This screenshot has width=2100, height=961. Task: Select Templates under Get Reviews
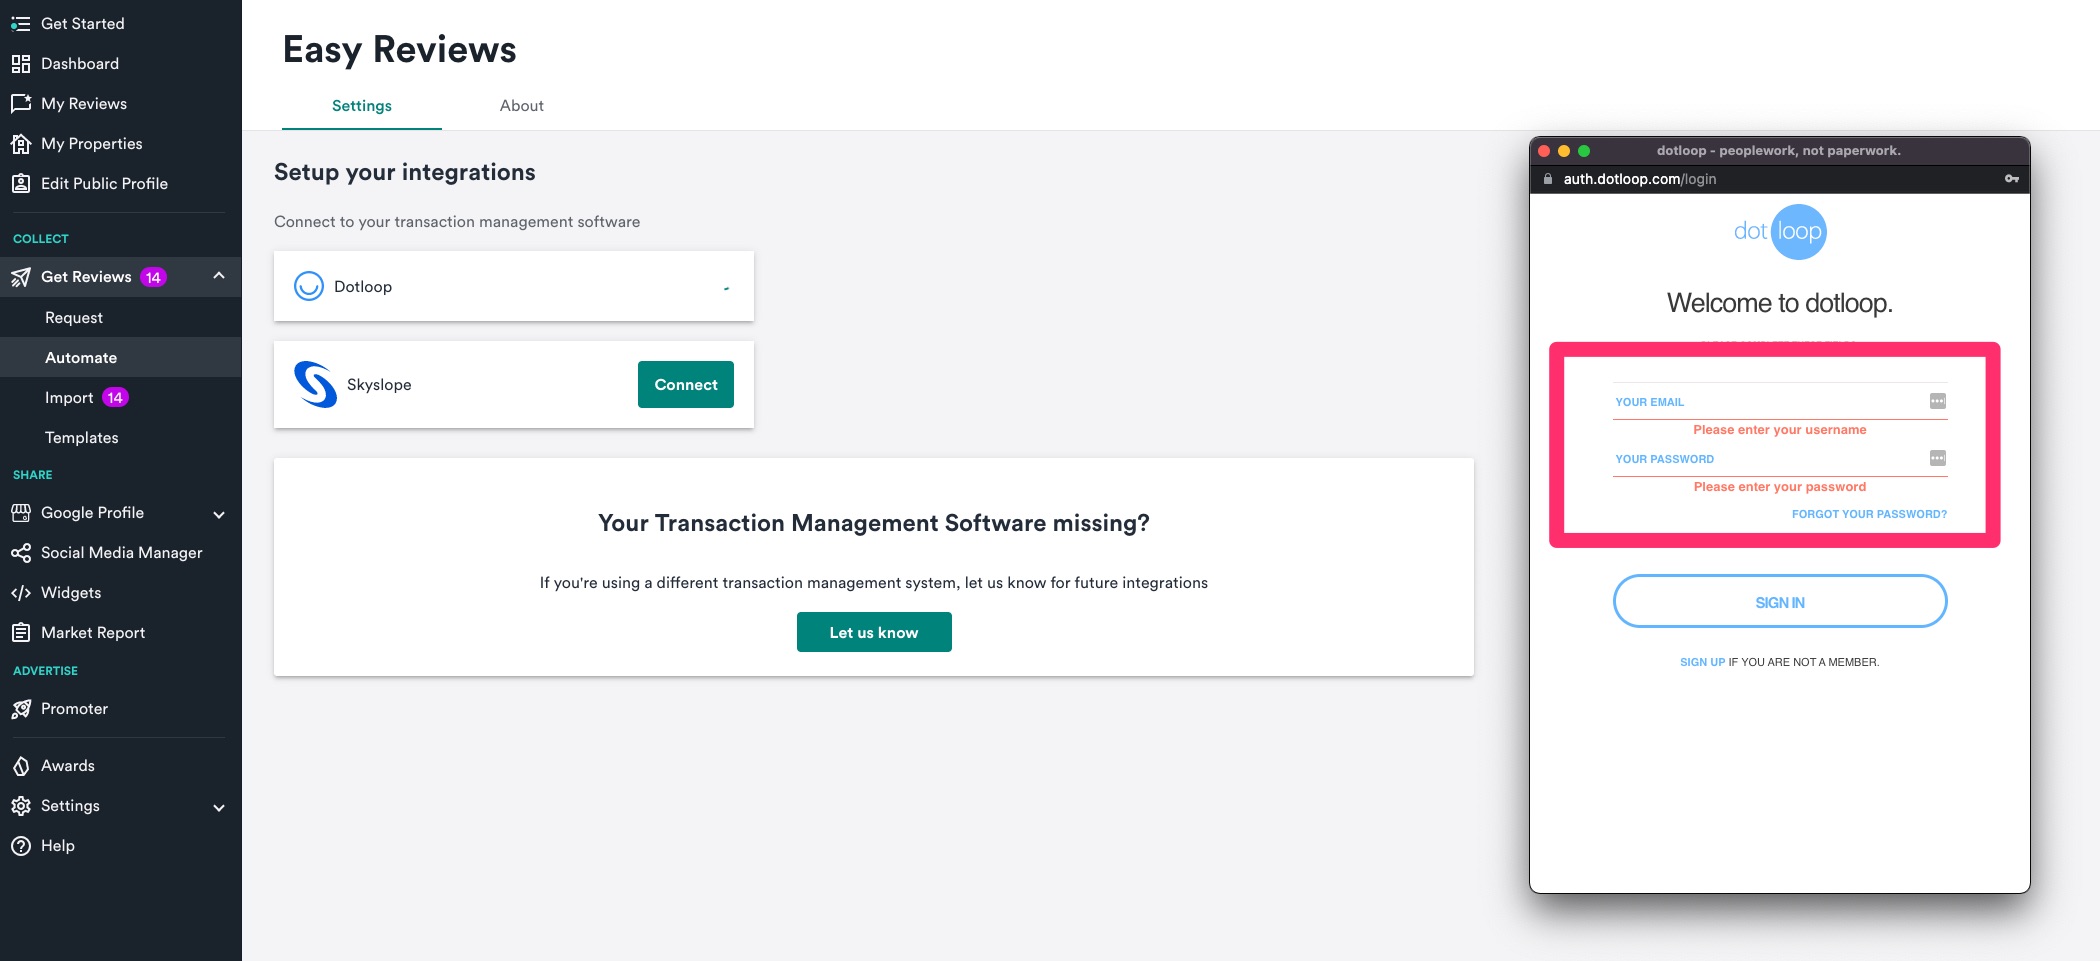click(x=81, y=437)
